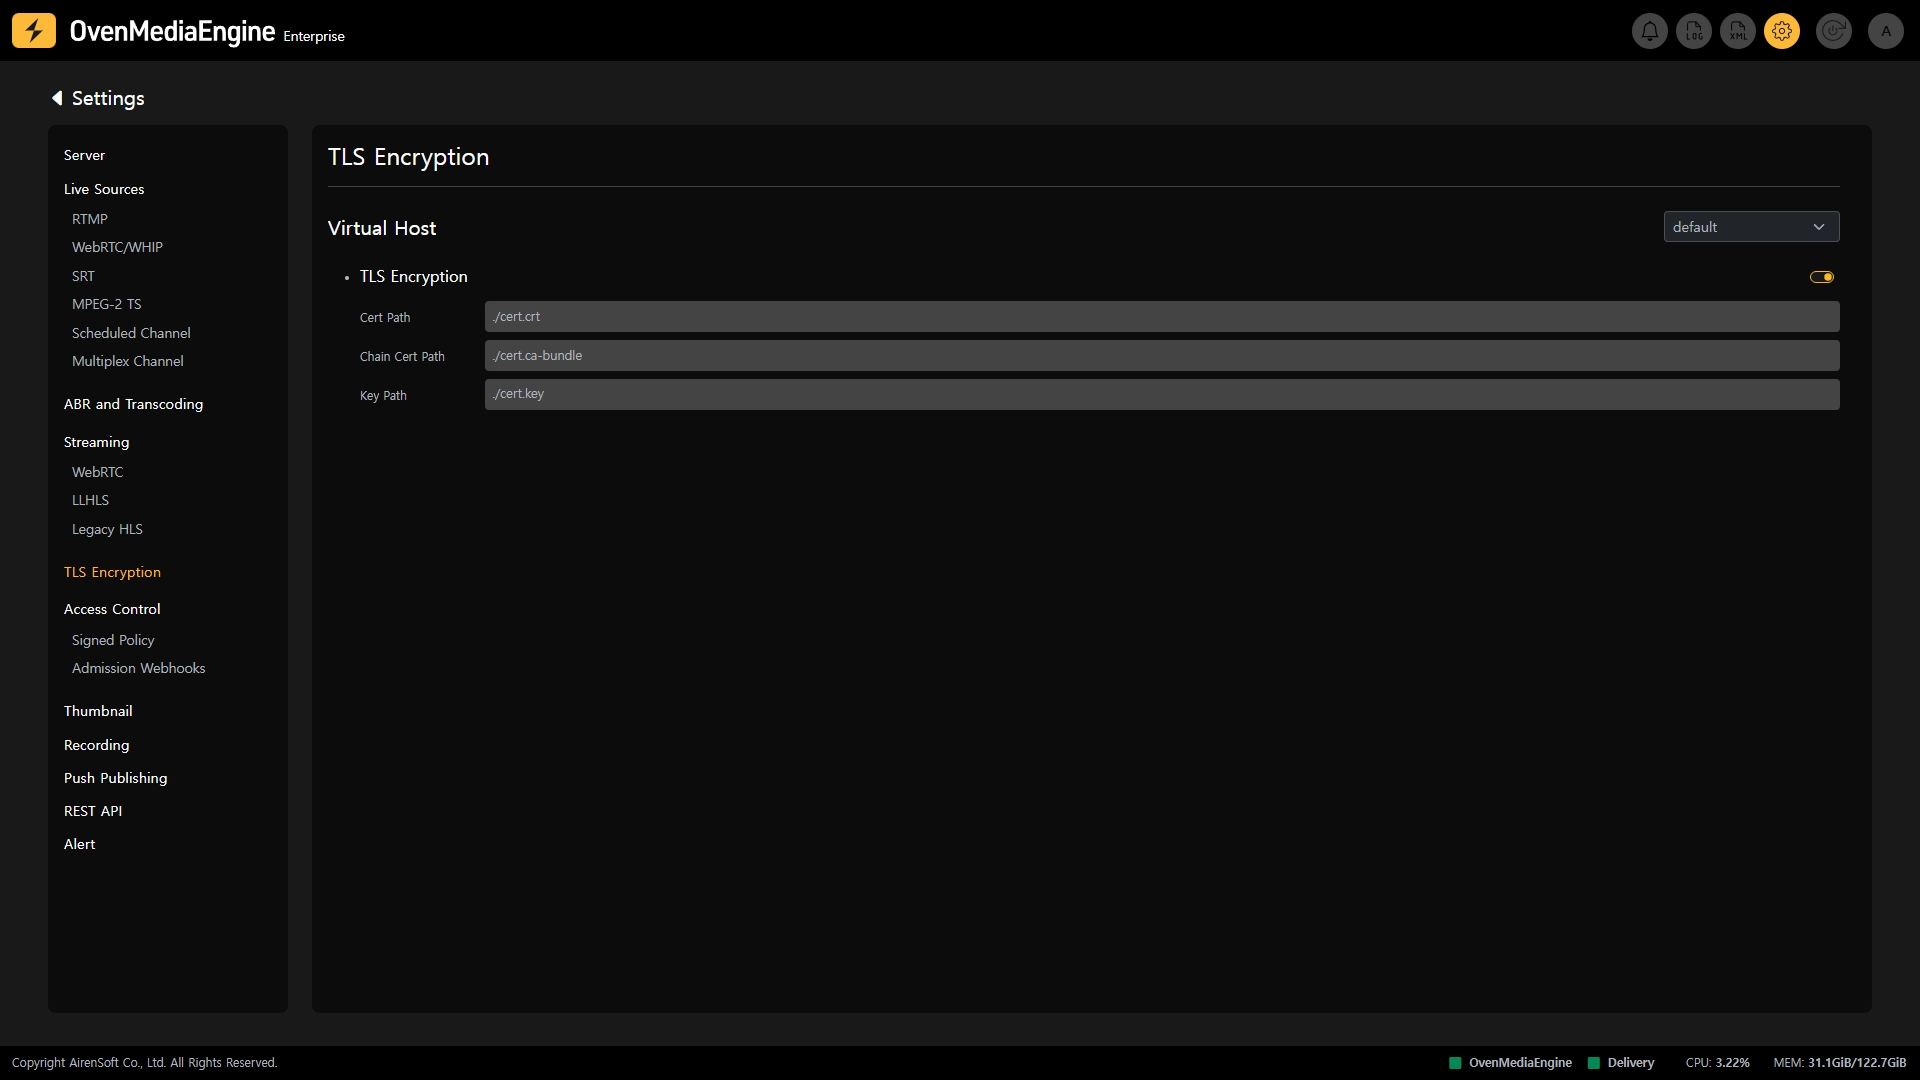Toggle off the TLS Encryption switch

pyautogui.click(x=1821, y=277)
